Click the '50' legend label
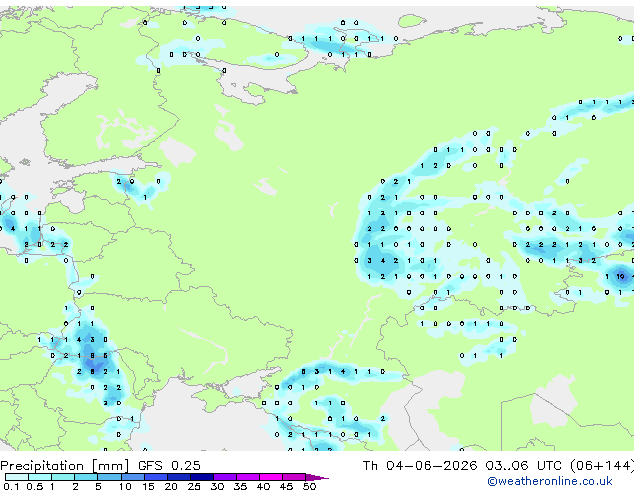 click(x=309, y=486)
